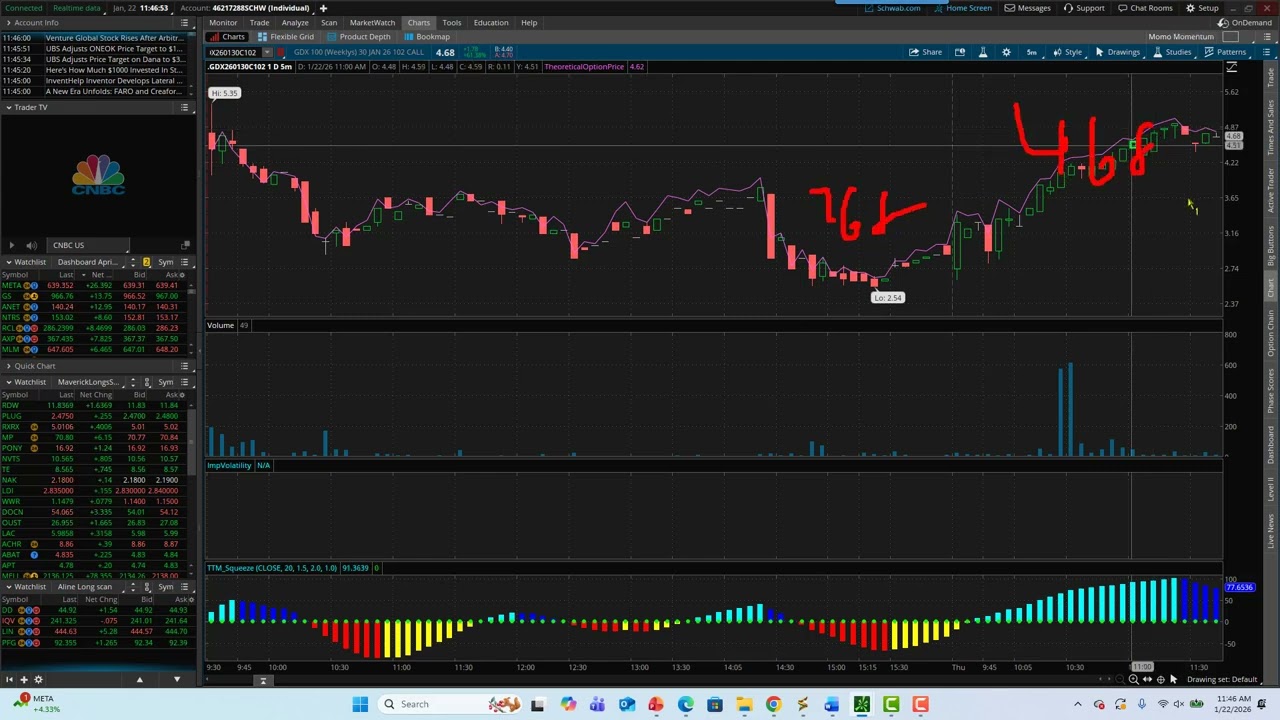The width and height of the screenshot is (1280, 720).
Task: Open the Account Info gadget menu
Action: [x=185, y=22]
